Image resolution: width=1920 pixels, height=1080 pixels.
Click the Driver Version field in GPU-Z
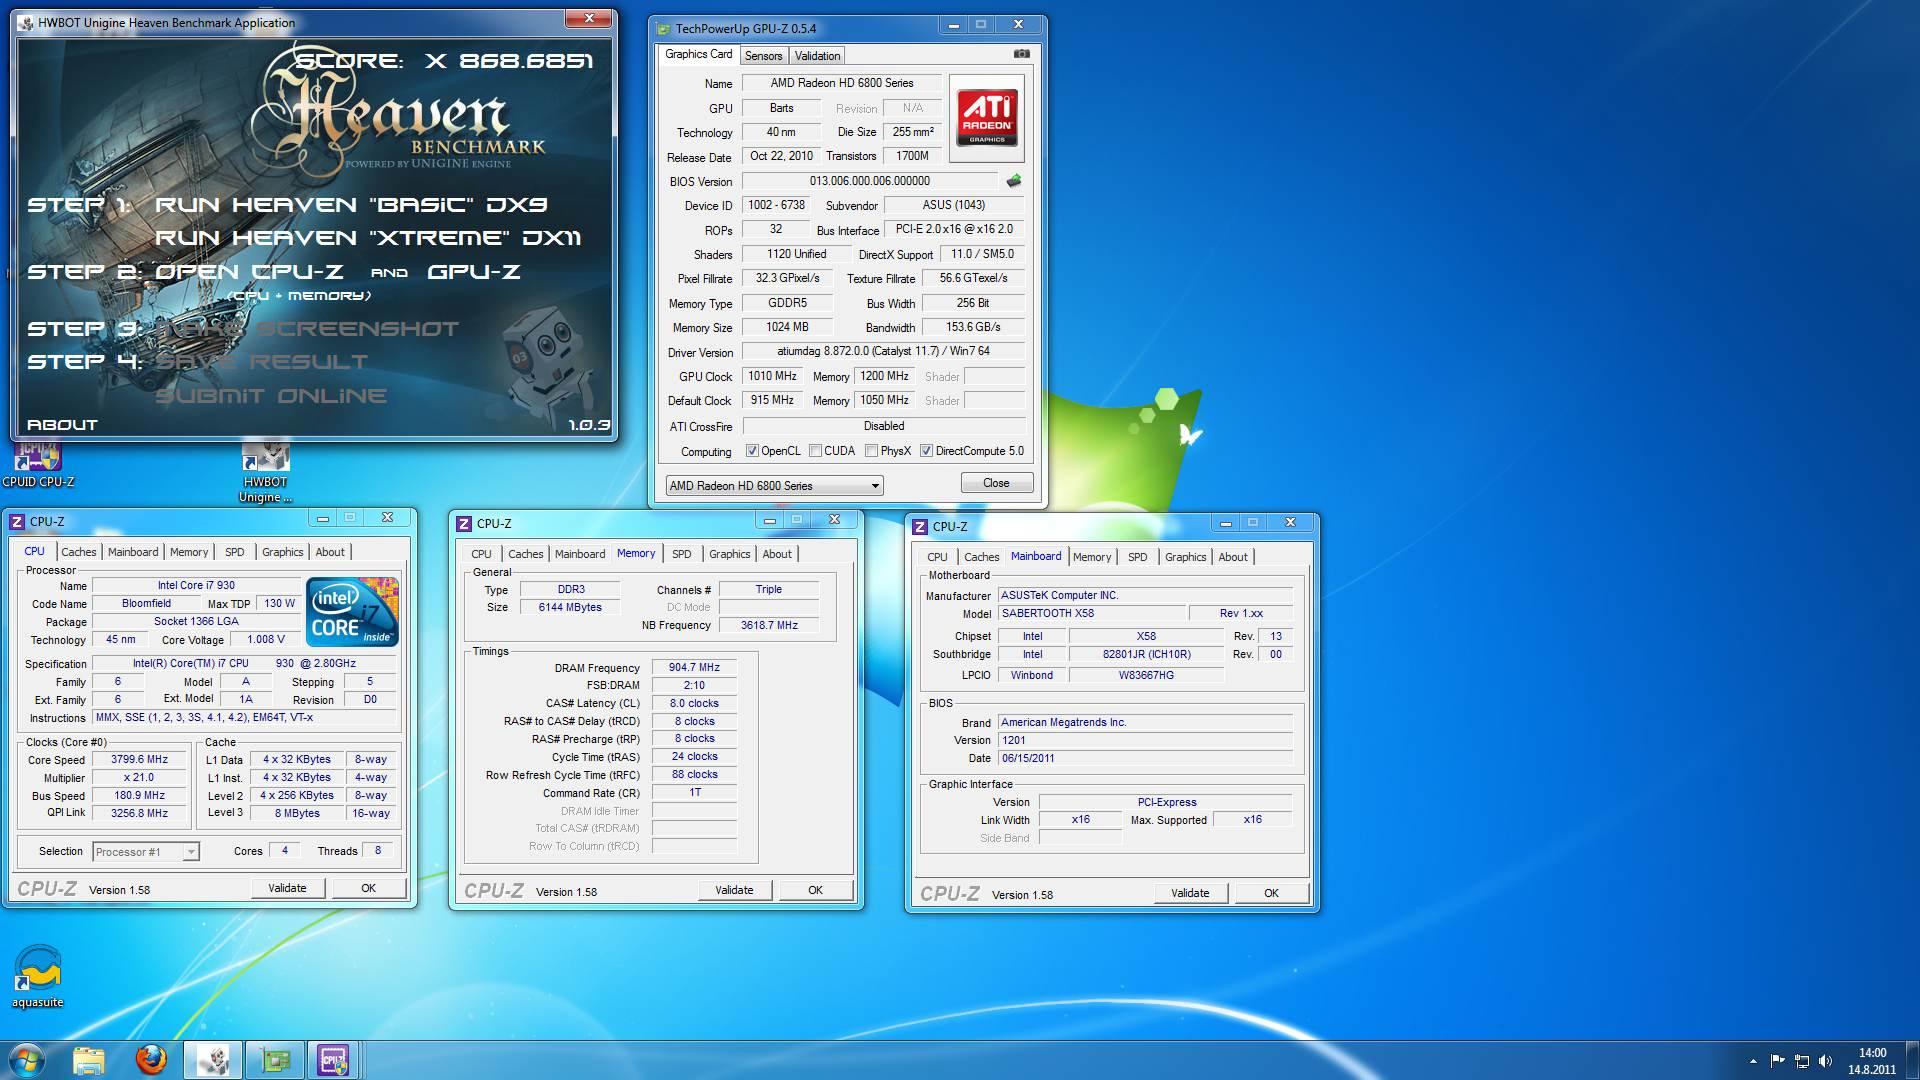pyautogui.click(x=883, y=352)
